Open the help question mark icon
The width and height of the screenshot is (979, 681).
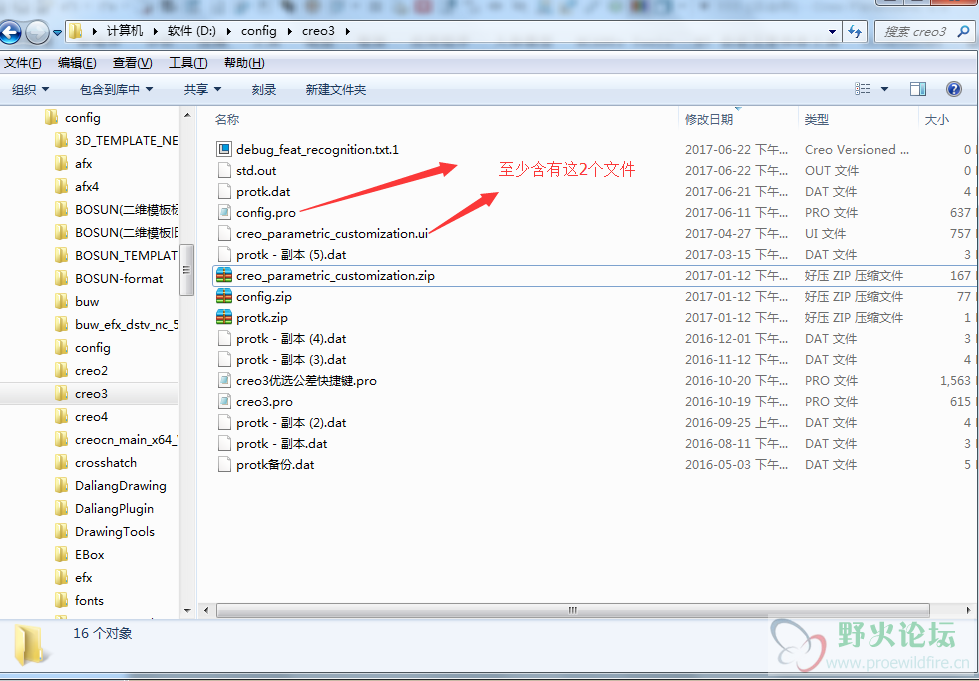point(953,89)
